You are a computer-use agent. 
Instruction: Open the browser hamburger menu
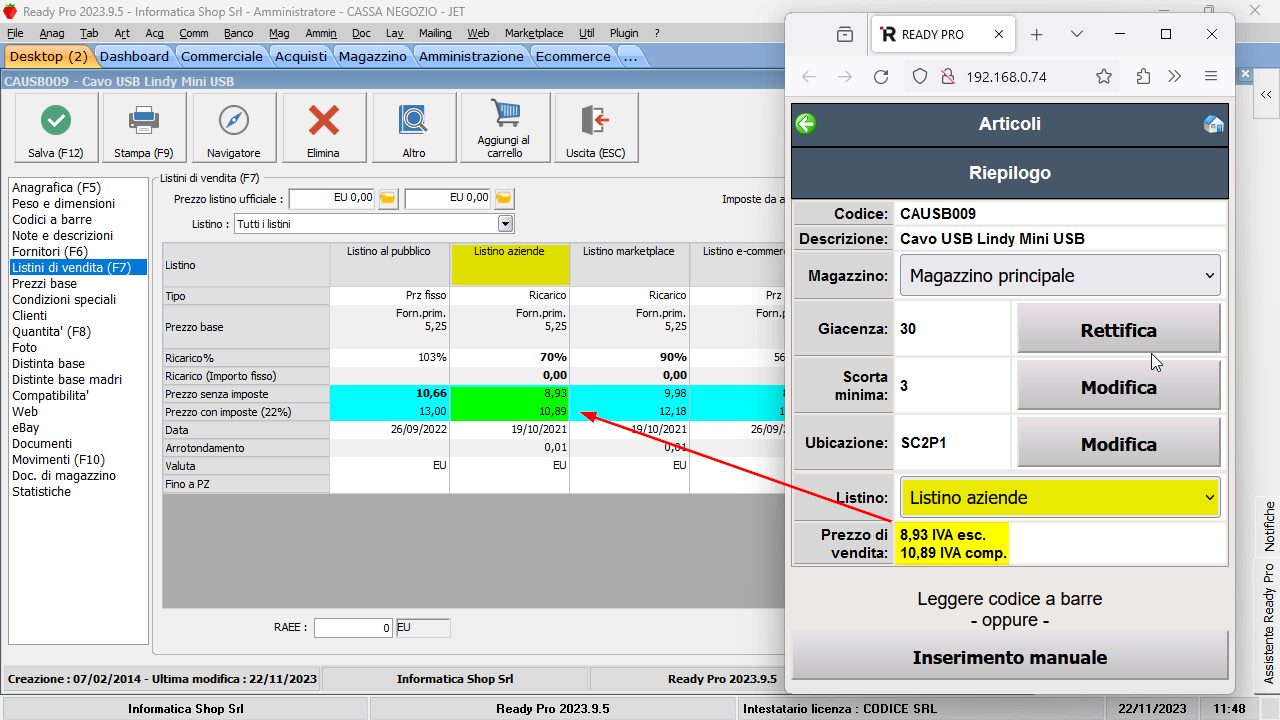[1211, 77]
